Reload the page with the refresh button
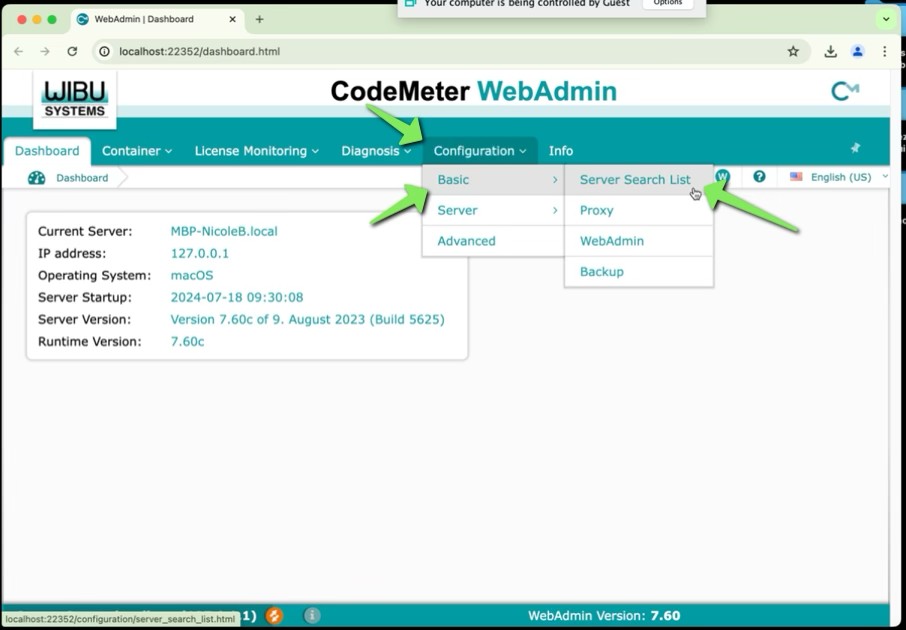This screenshot has height=630, width=906. pyautogui.click(x=72, y=51)
